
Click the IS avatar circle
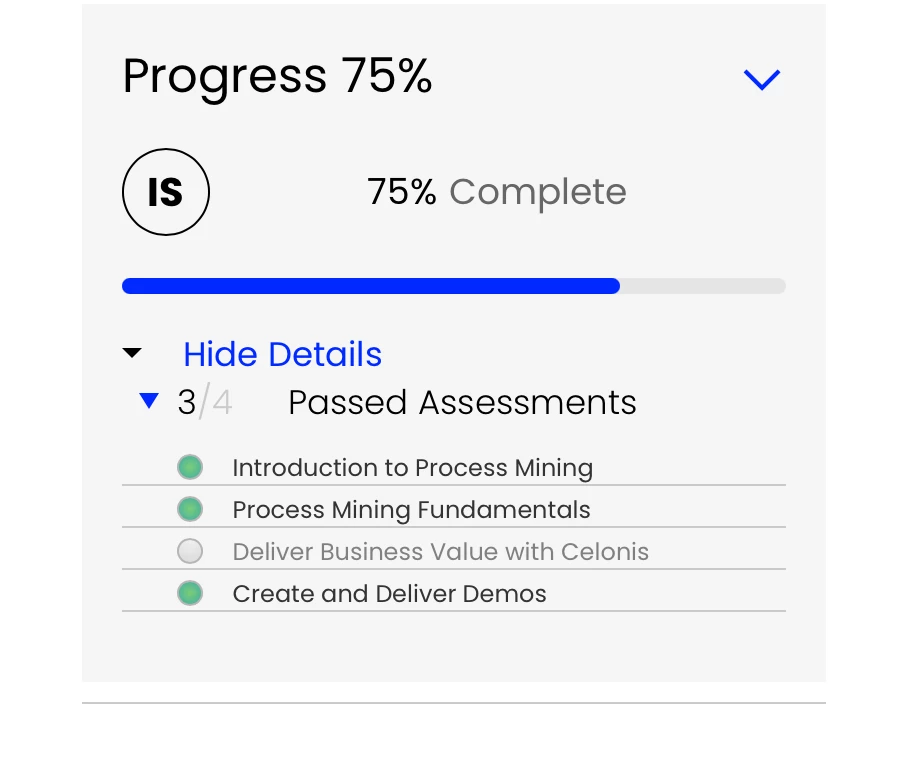[166, 192]
